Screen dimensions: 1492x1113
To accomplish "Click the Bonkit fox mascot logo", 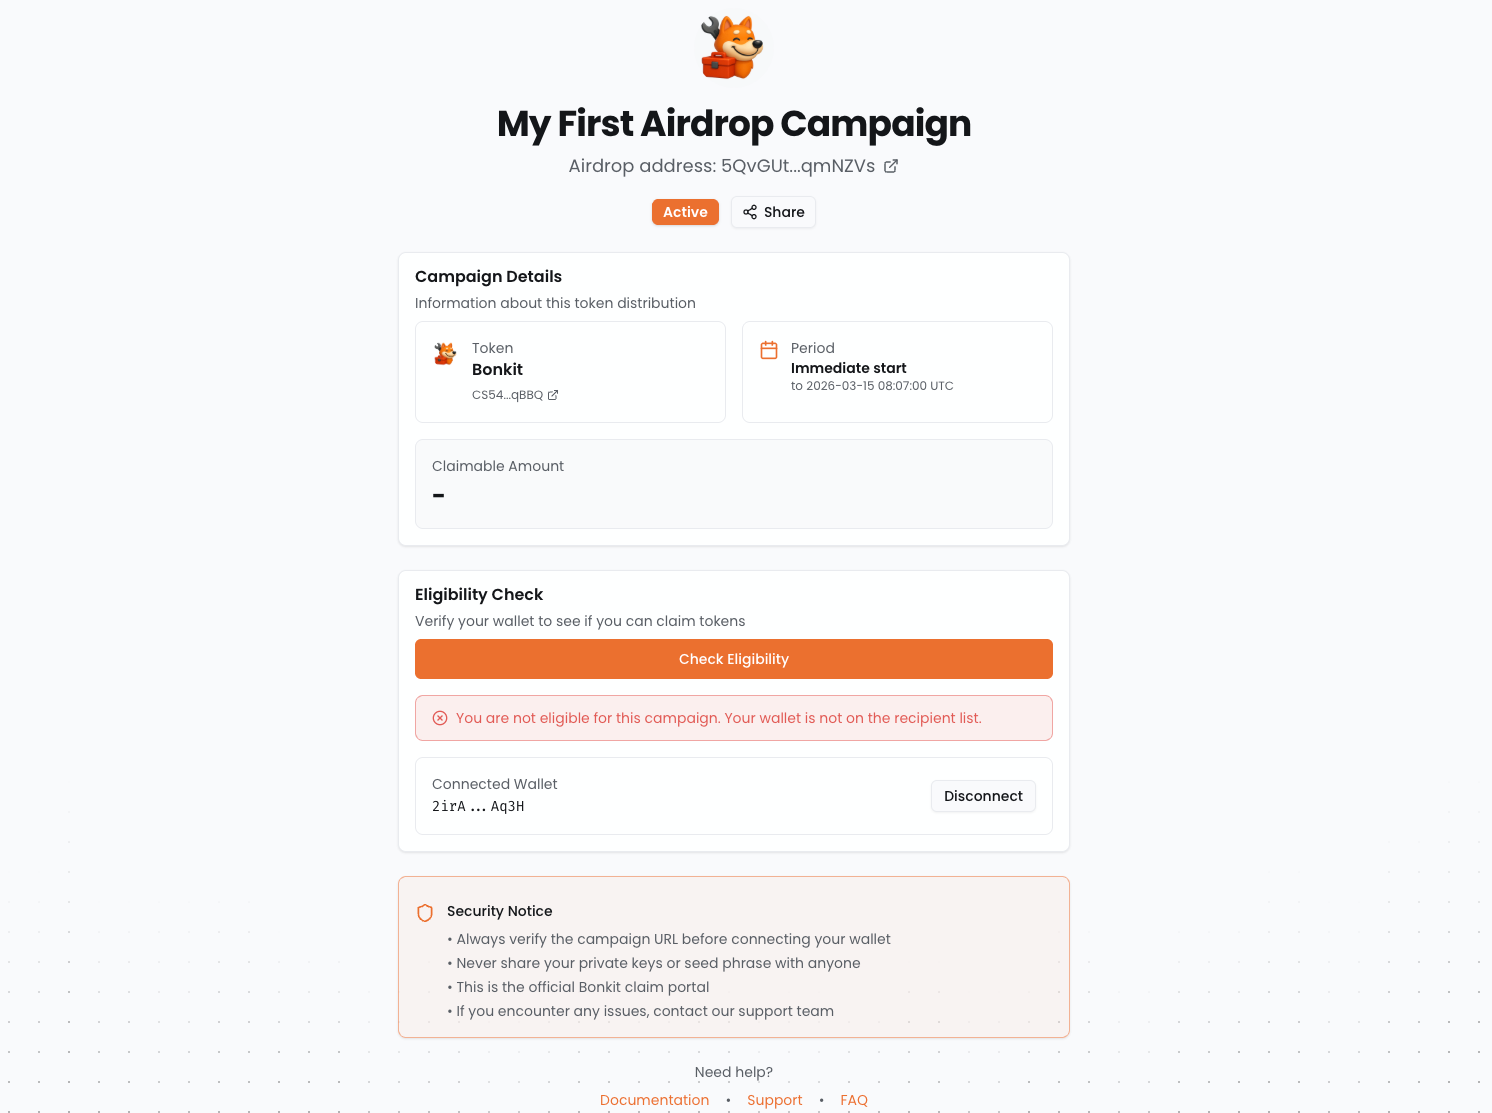I will [732, 47].
